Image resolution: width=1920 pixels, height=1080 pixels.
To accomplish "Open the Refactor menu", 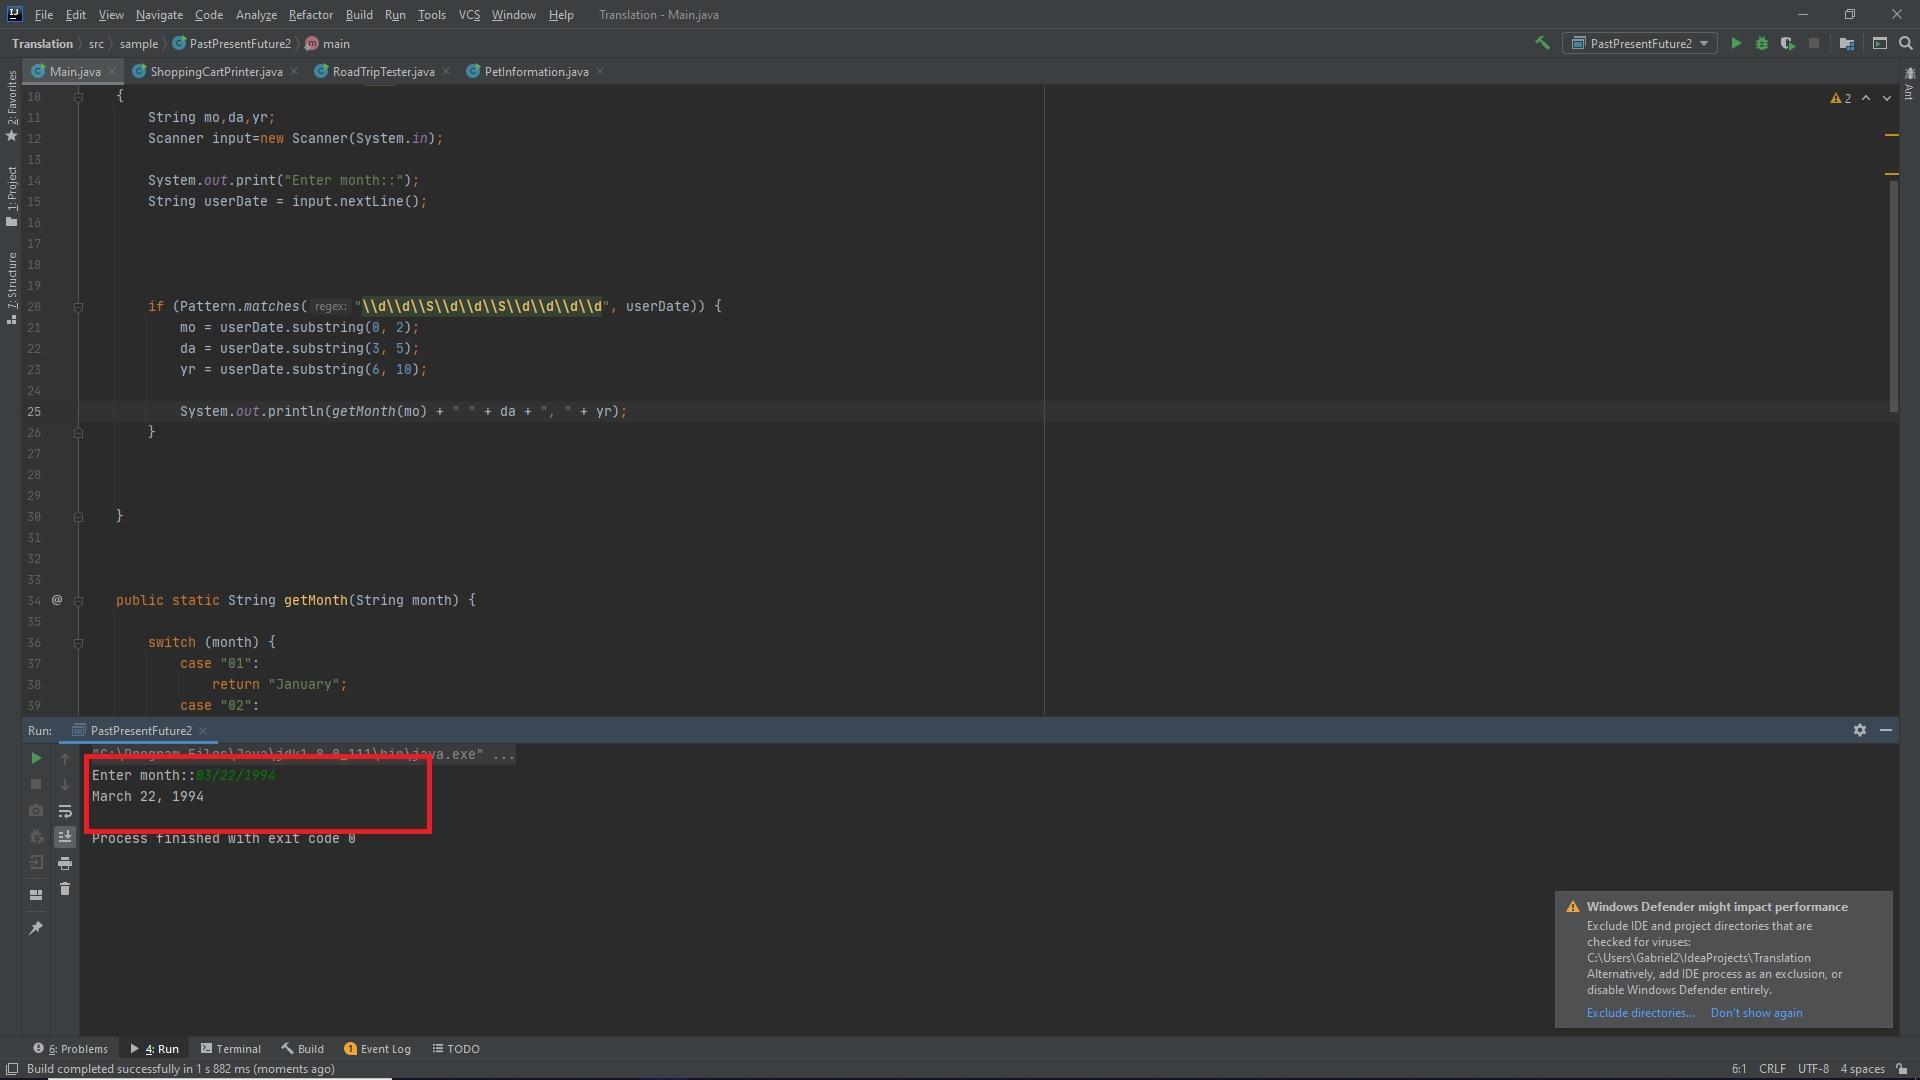I will [310, 15].
